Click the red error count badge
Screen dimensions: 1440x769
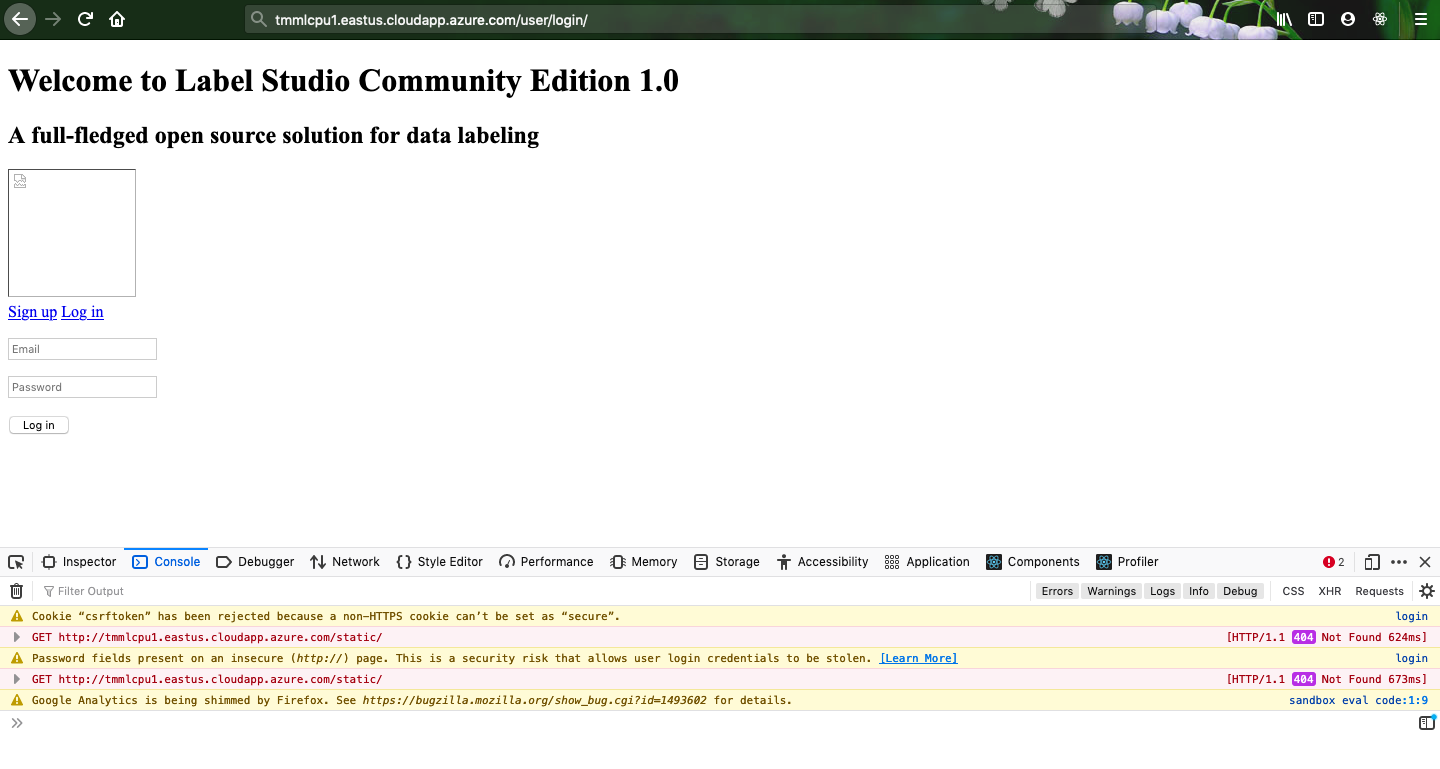pos(1334,562)
